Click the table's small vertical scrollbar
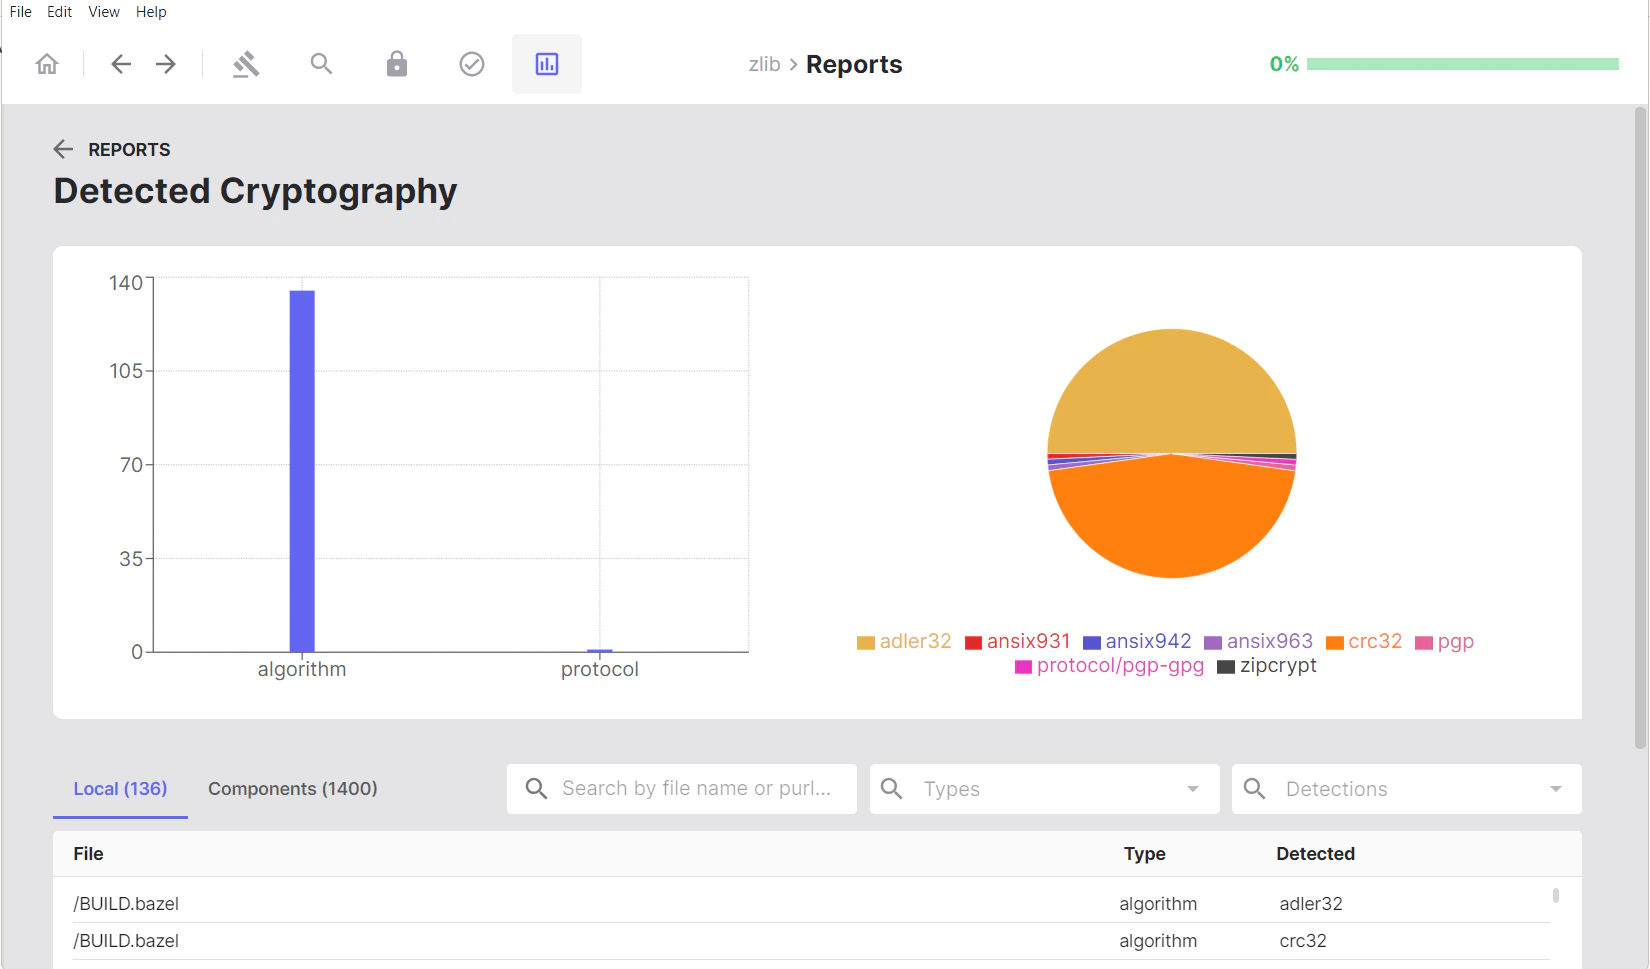Screen dimensions: 1650x969 [1556, 895]
